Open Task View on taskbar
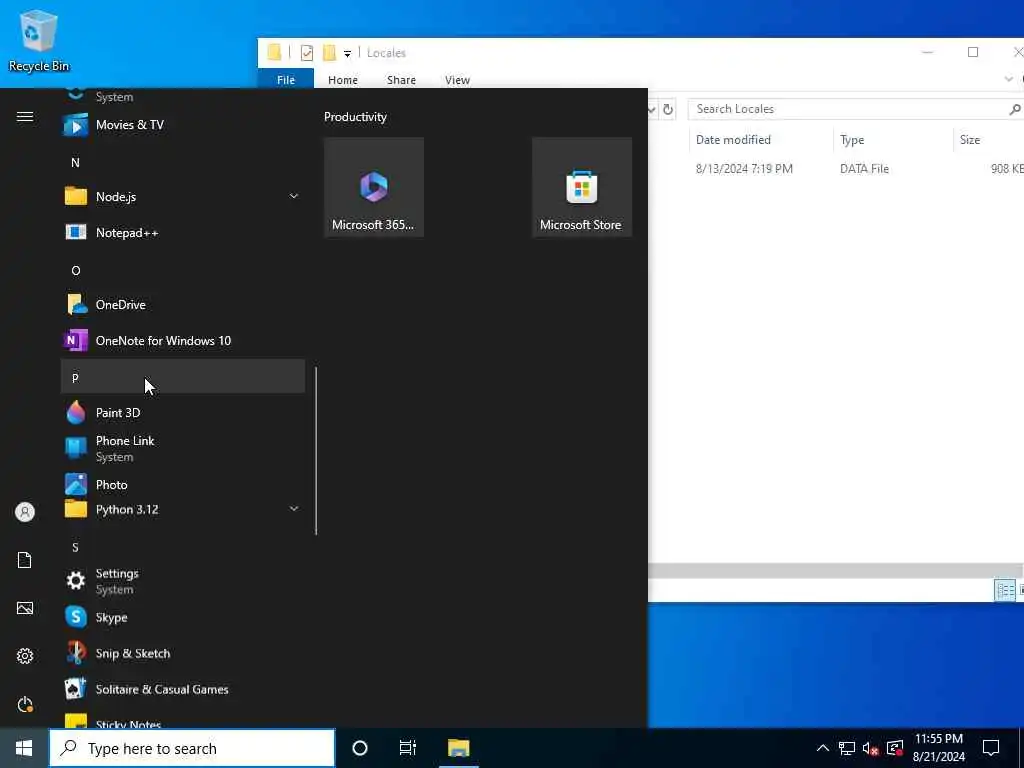 click(408, 748)
